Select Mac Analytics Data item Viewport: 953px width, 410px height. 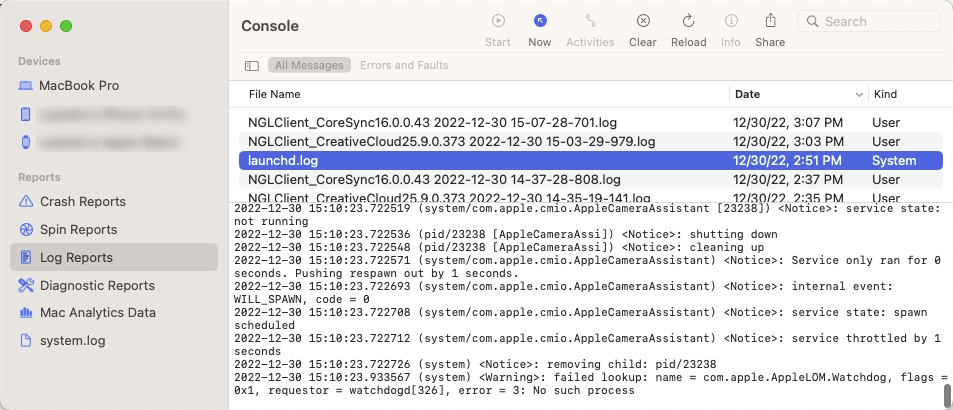(x=97, y=312)
